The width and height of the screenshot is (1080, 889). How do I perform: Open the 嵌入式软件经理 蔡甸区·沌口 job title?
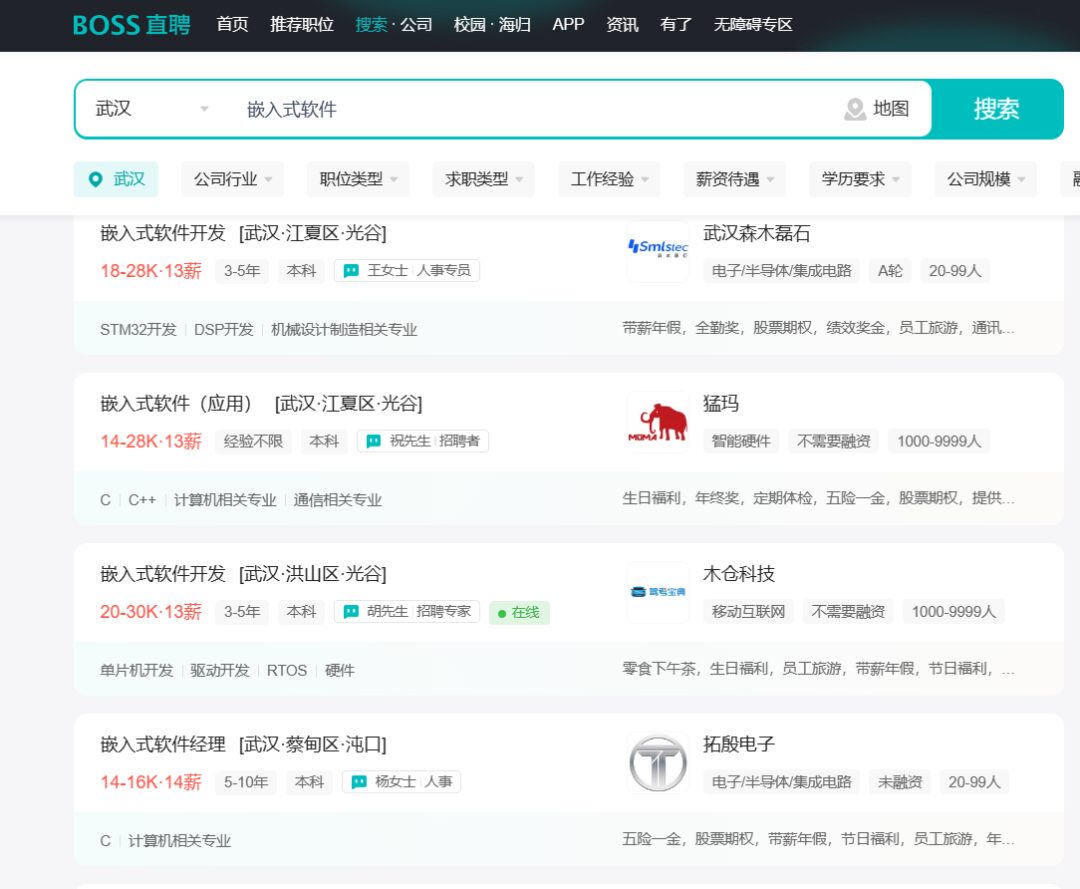243,744
